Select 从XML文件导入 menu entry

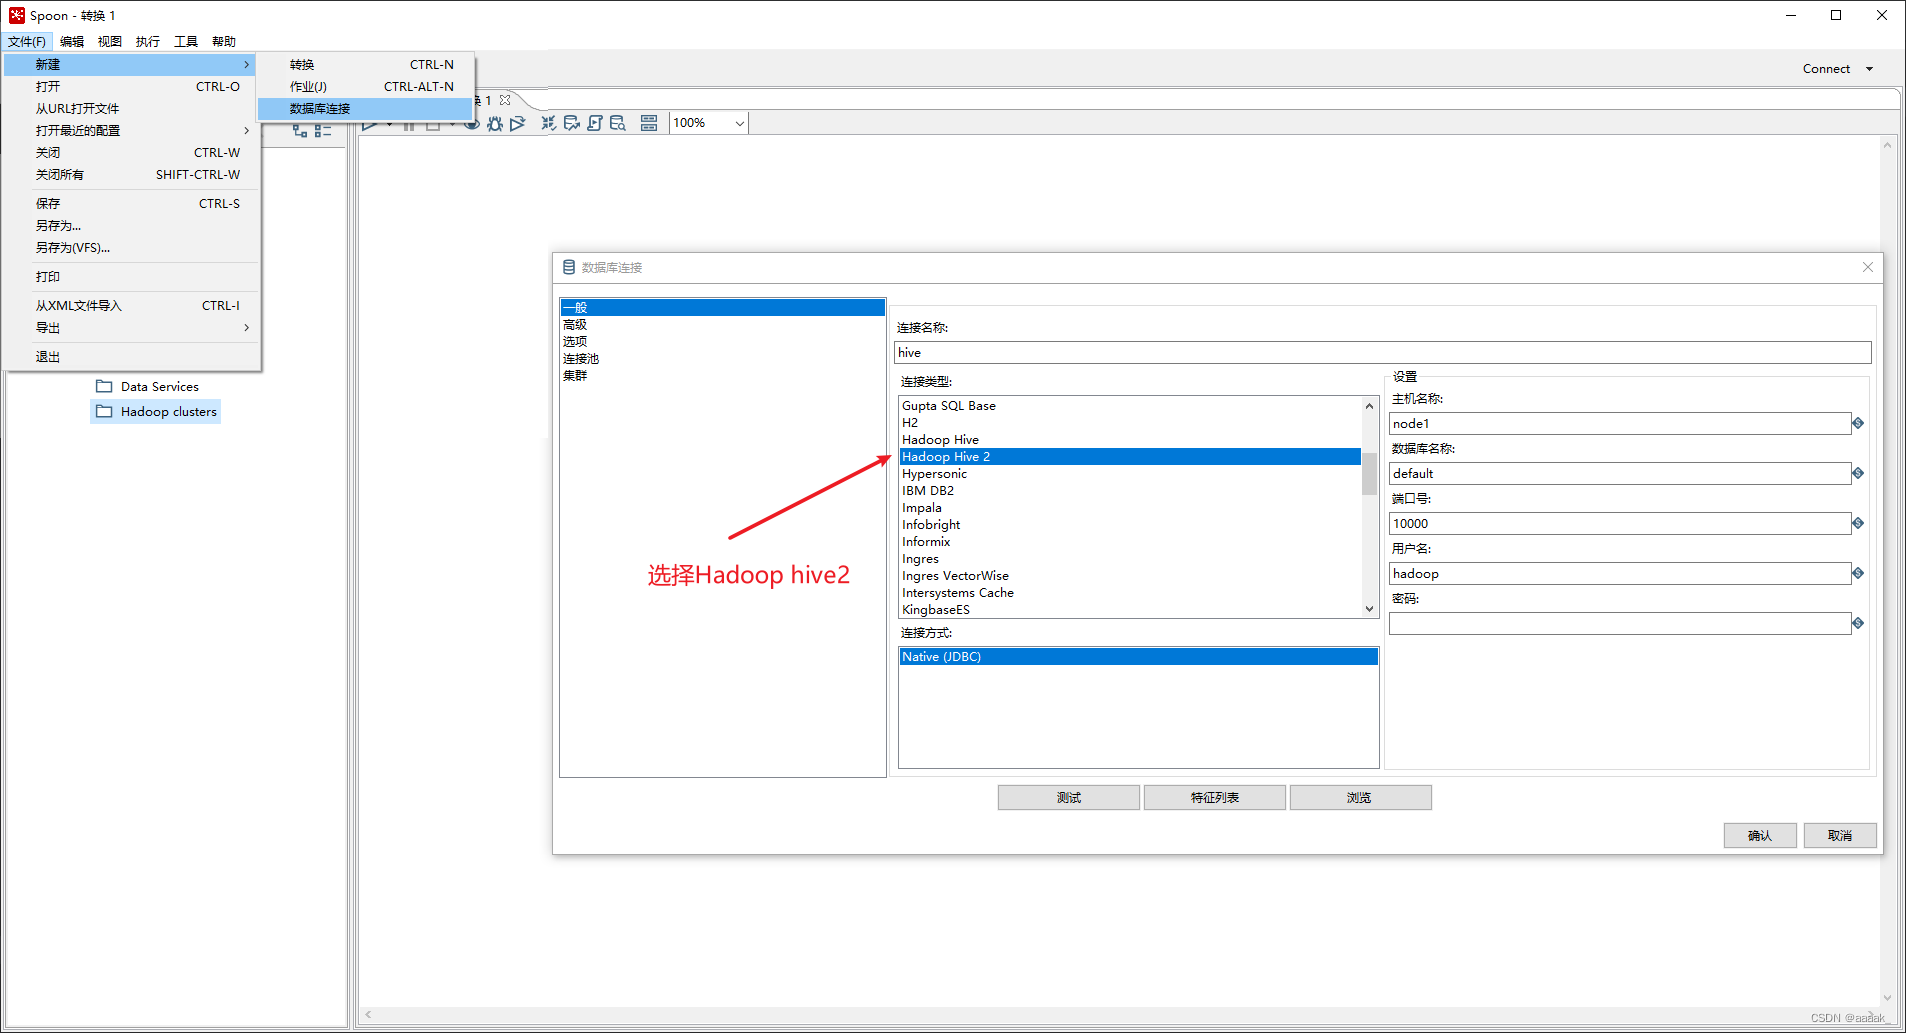tap(131, 305)
